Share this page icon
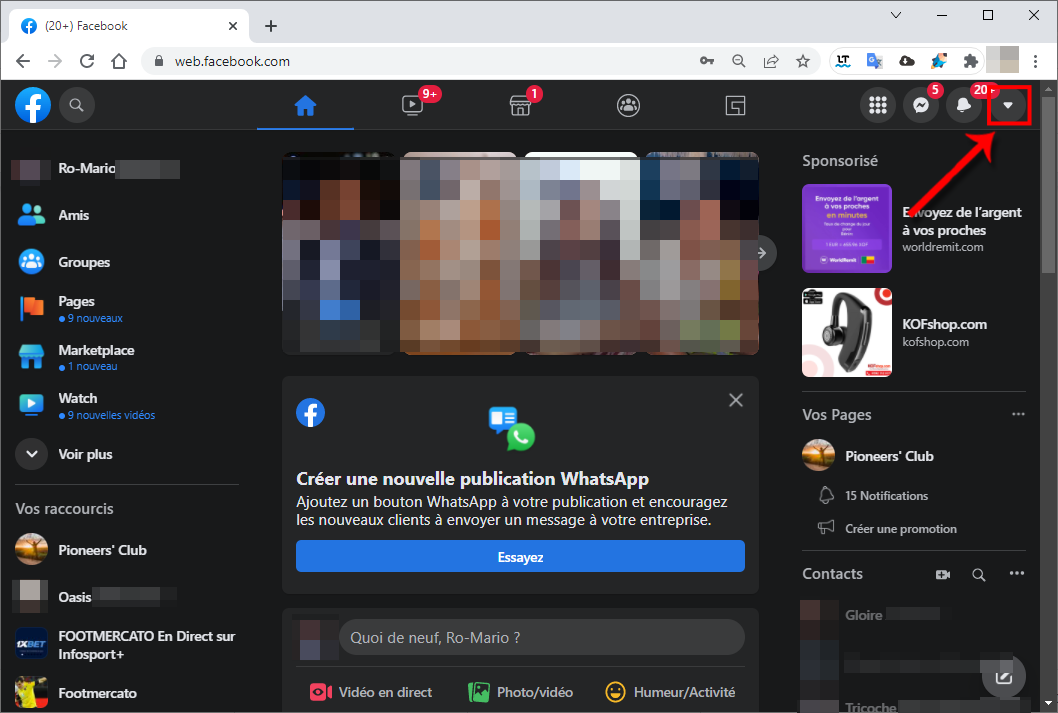 click(771, 61)
